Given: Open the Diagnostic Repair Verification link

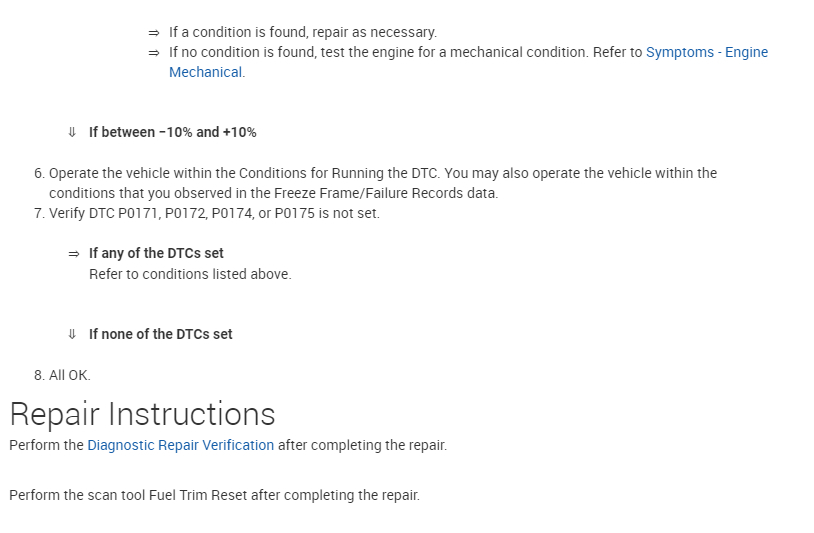Looking at the screenshot, I should [180, 445].
